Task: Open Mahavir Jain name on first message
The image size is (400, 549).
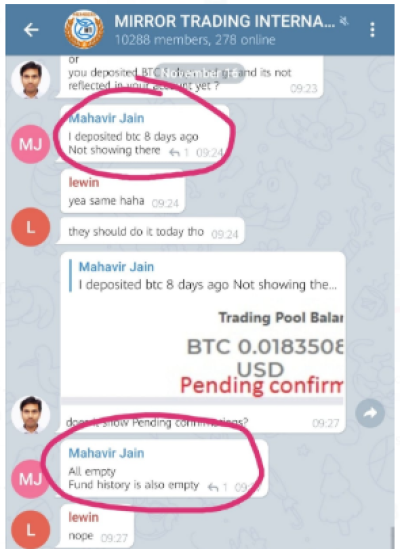Action: coord(106,118)
